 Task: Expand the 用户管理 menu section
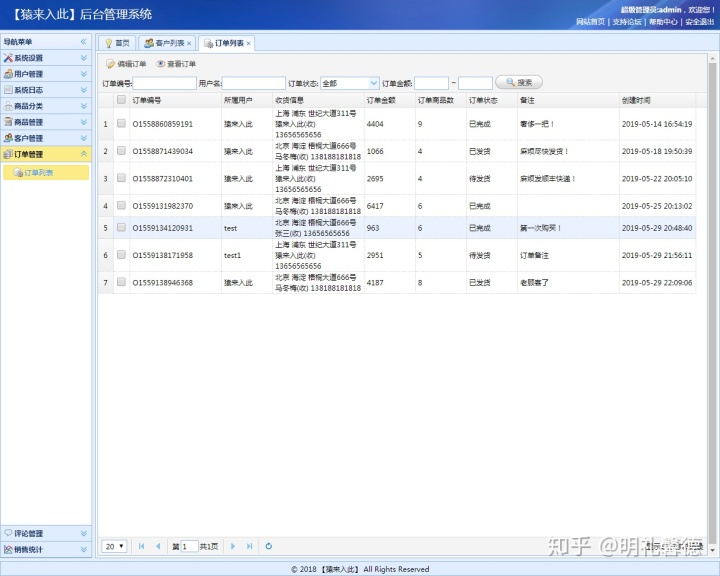click(x=84, y=74)
